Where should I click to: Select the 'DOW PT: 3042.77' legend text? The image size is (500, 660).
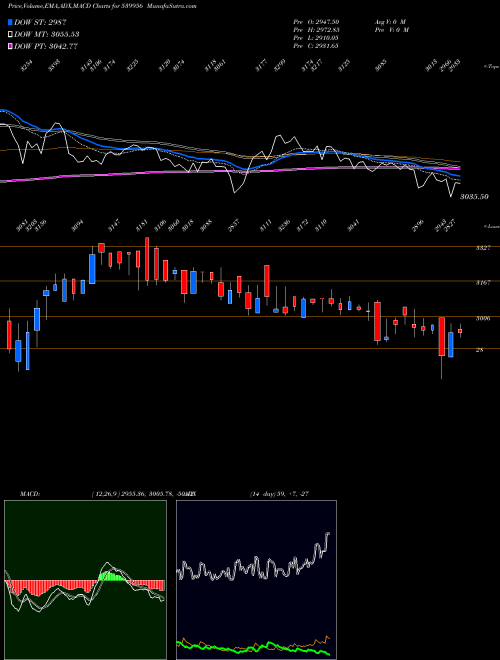46,46
